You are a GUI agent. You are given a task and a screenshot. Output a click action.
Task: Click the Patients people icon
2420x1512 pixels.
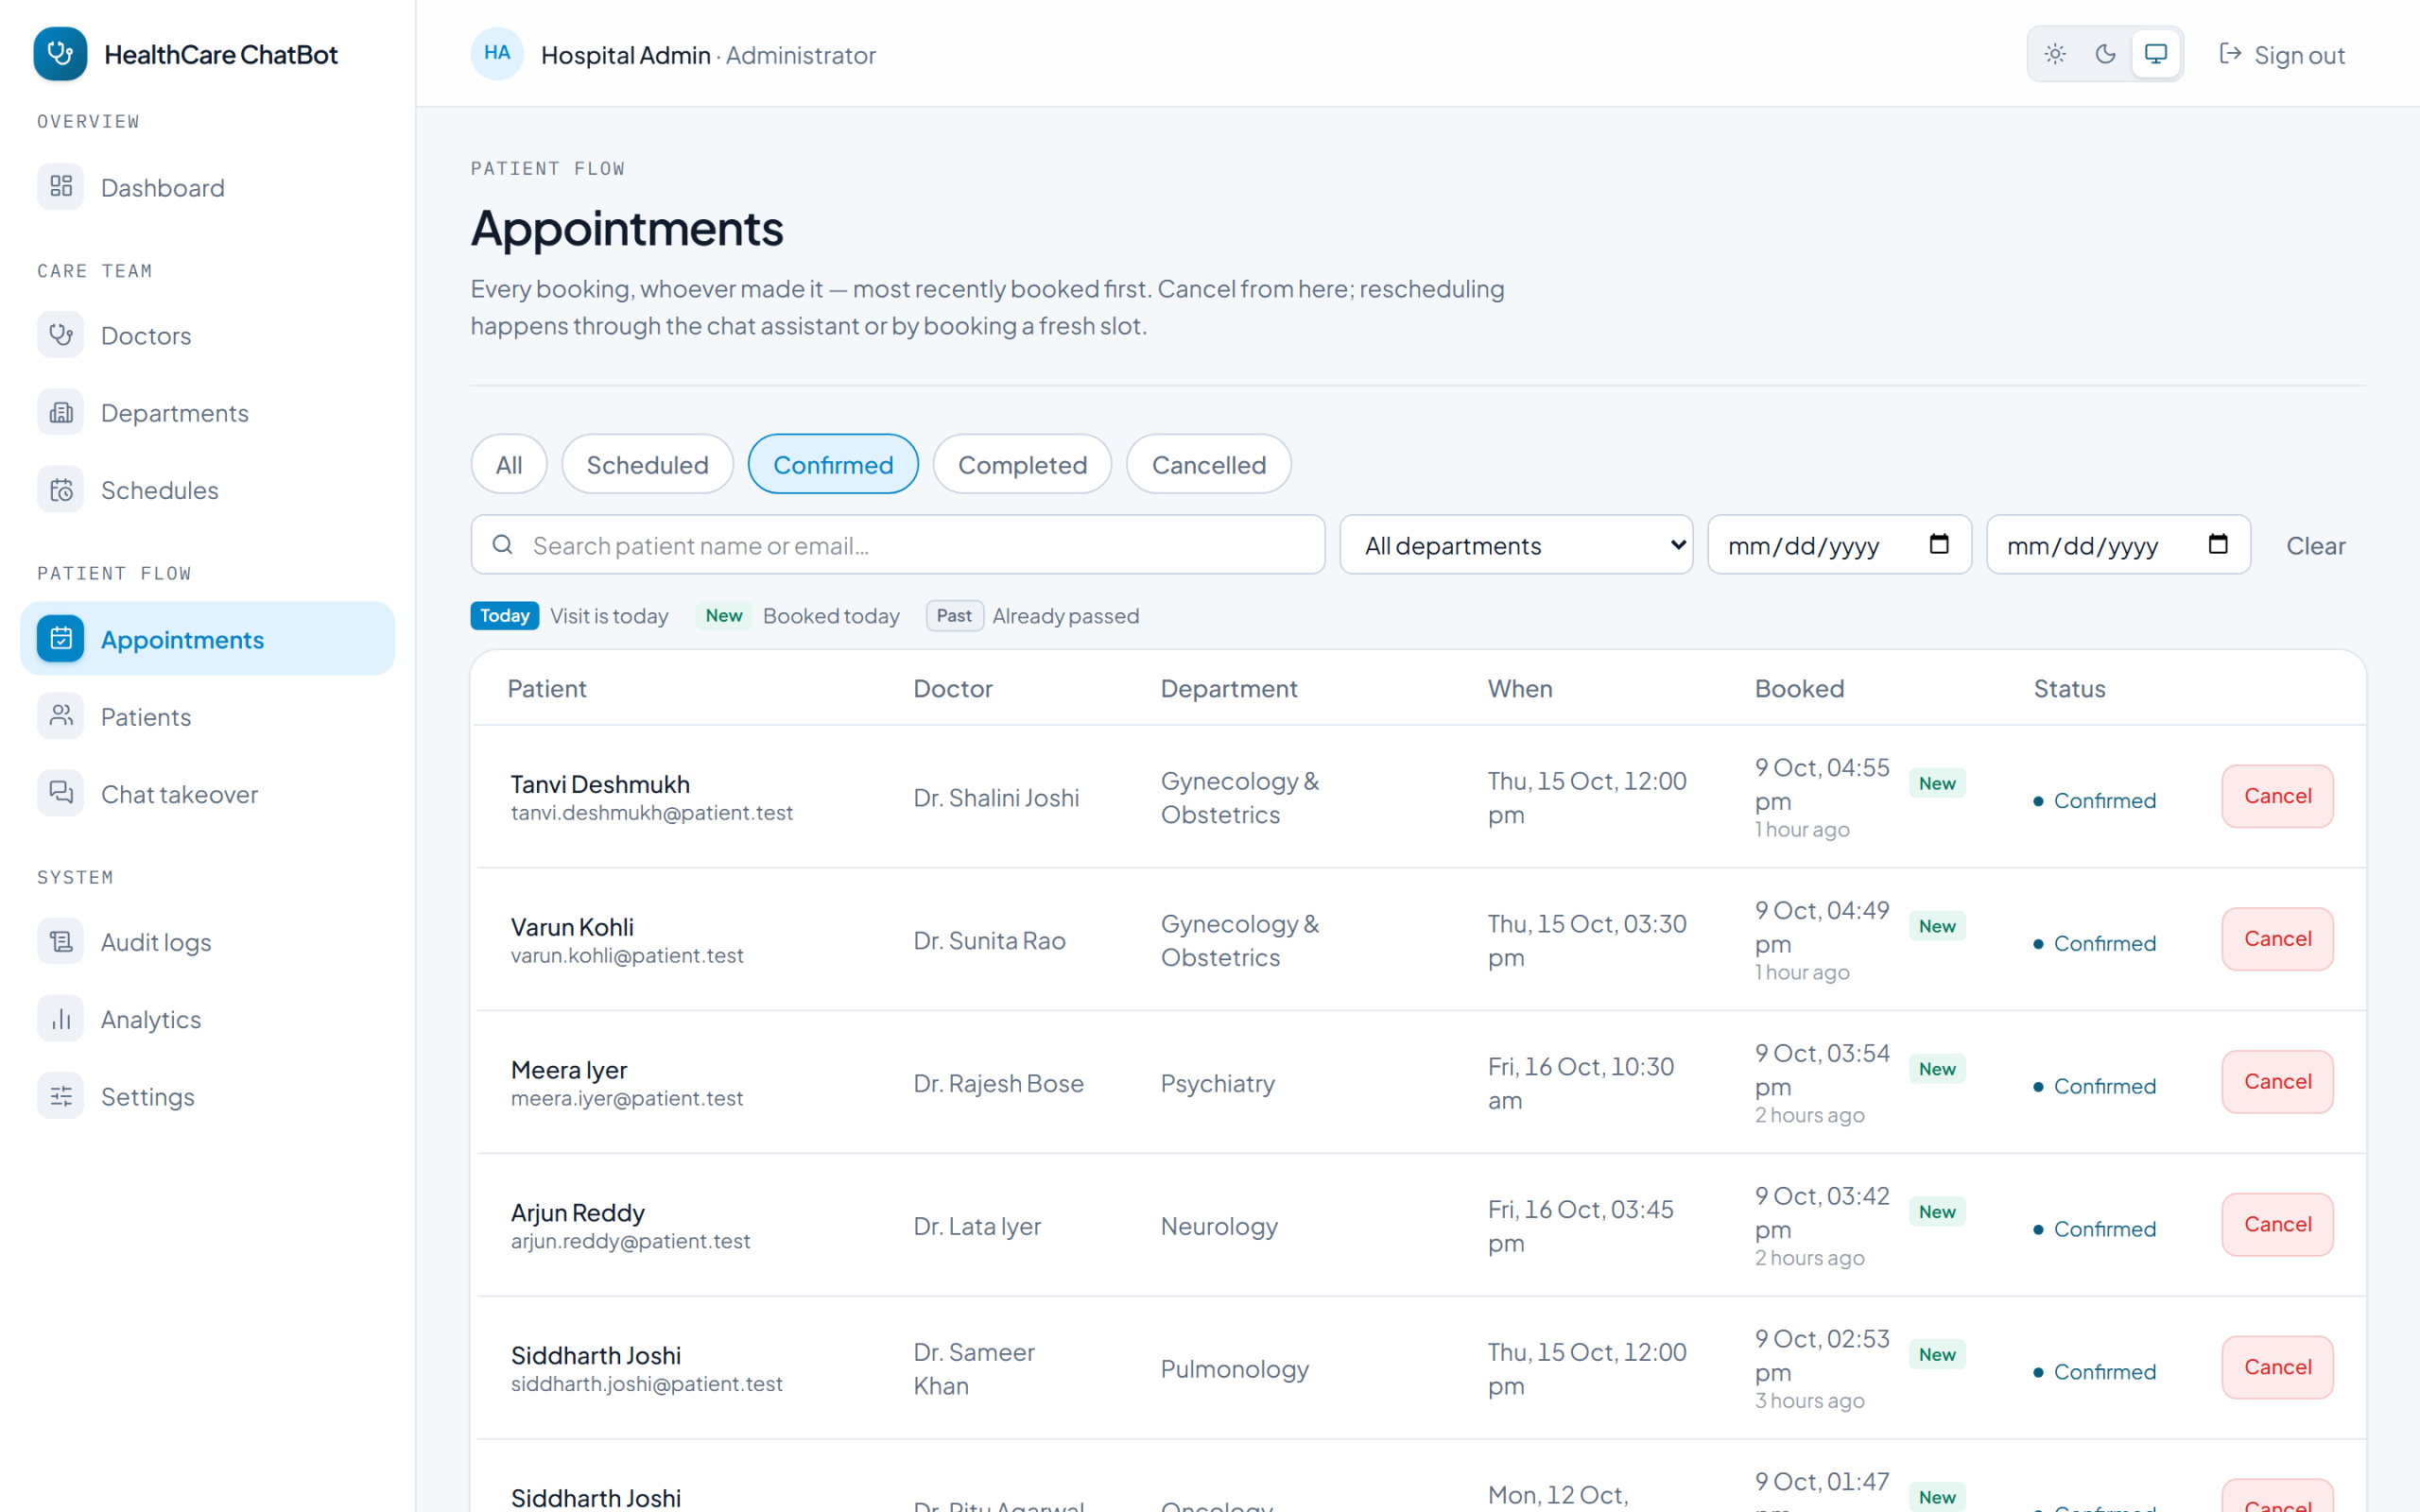(x=61, y=716)
